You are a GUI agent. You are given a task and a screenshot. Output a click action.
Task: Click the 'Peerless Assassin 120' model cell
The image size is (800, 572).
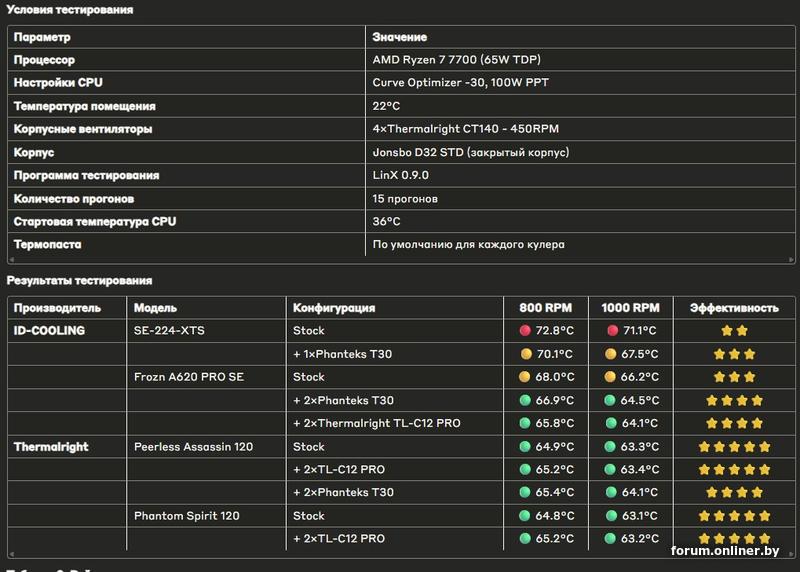pyautogui.click(x=193, y=446)
